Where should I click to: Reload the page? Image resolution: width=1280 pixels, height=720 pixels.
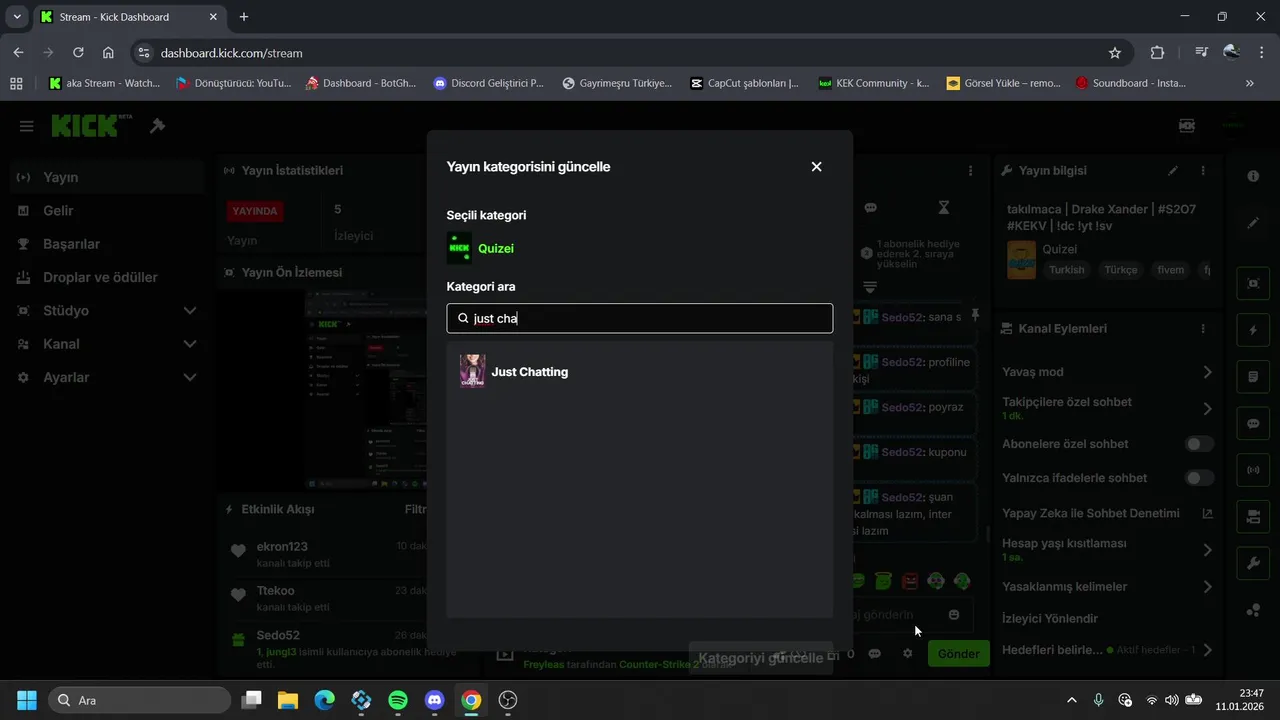(78, 53)
